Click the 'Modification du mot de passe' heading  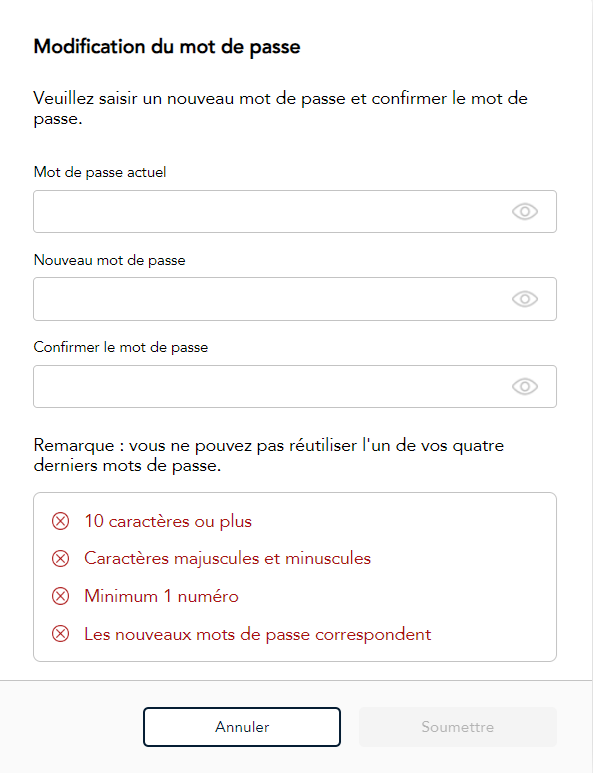pyautogui.click(x=167, y=47)
